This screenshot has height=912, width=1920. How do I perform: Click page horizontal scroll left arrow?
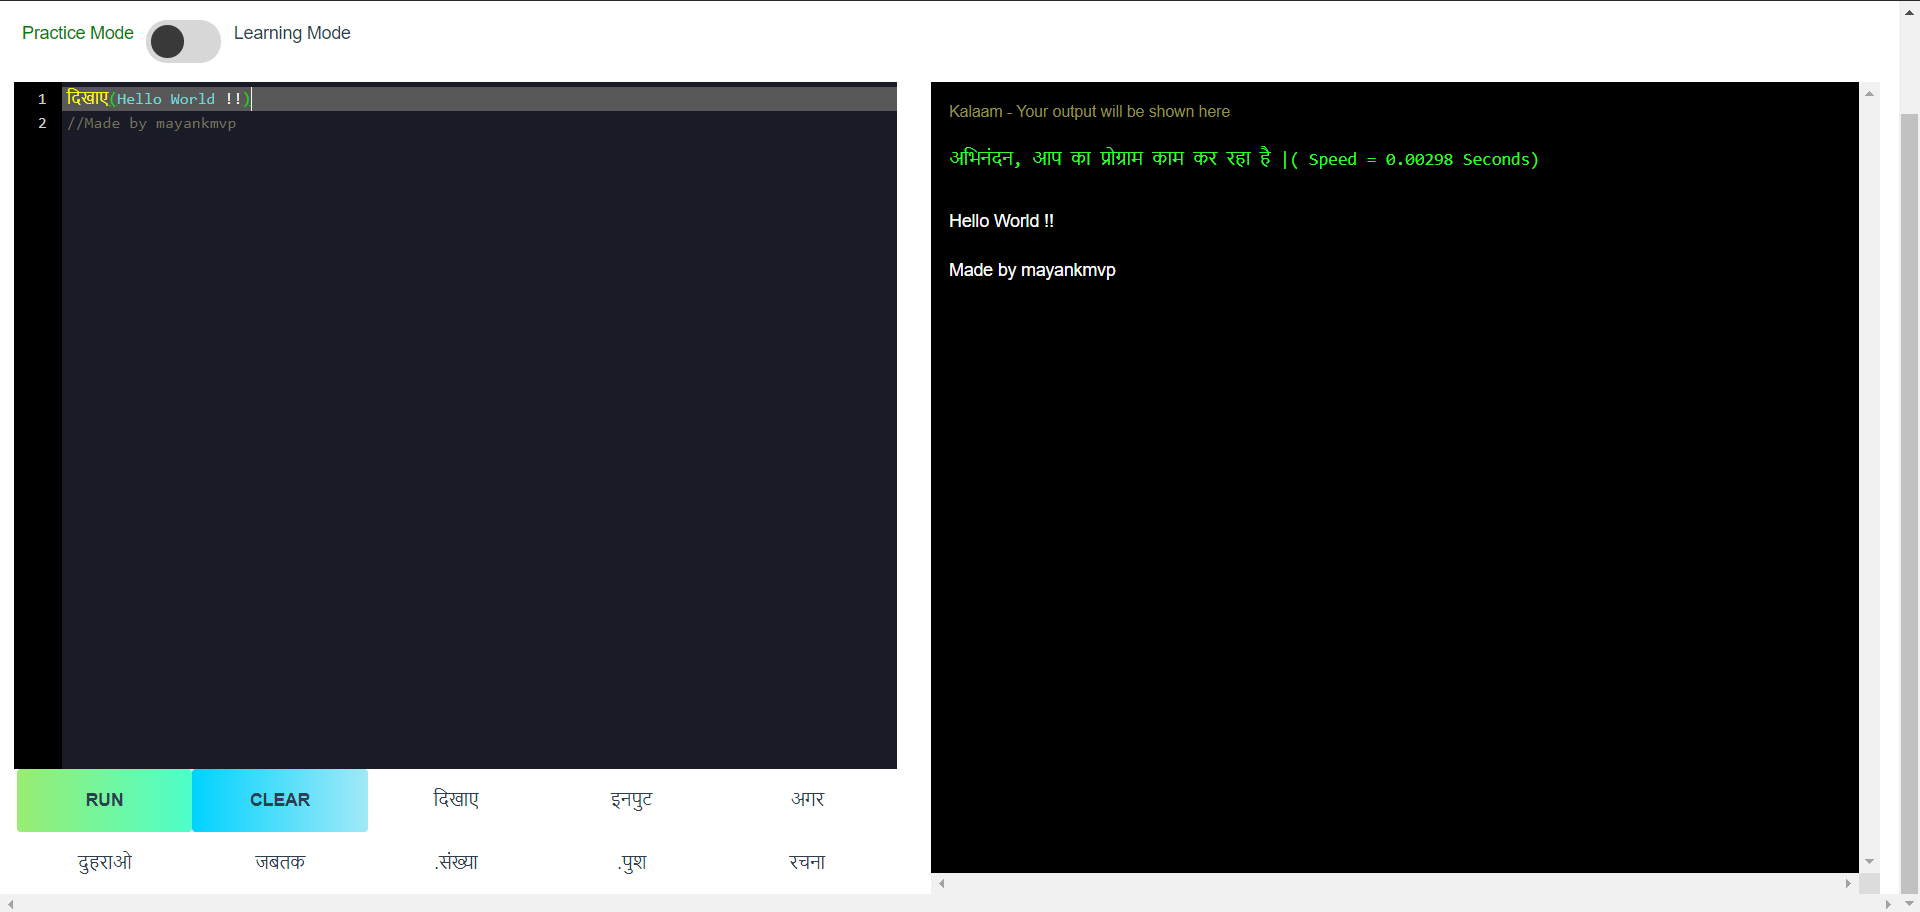coord(10,903)
